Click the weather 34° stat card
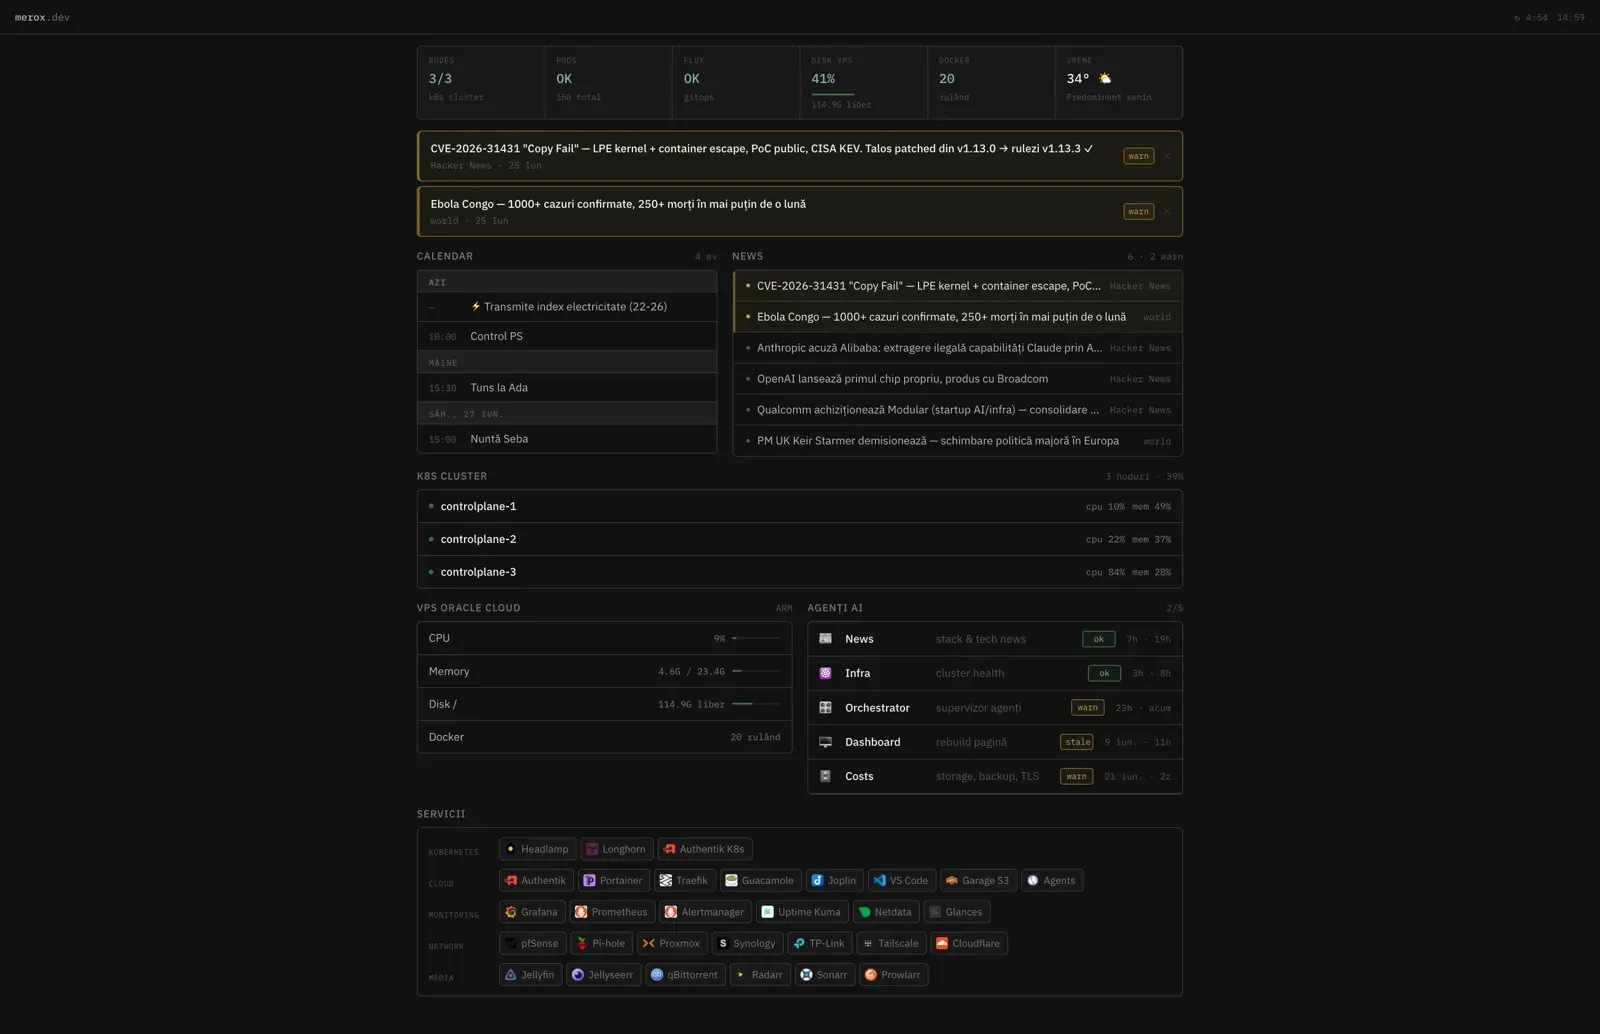The height and width of the screenshot is (1034, 1600). tap(1118, 82)
